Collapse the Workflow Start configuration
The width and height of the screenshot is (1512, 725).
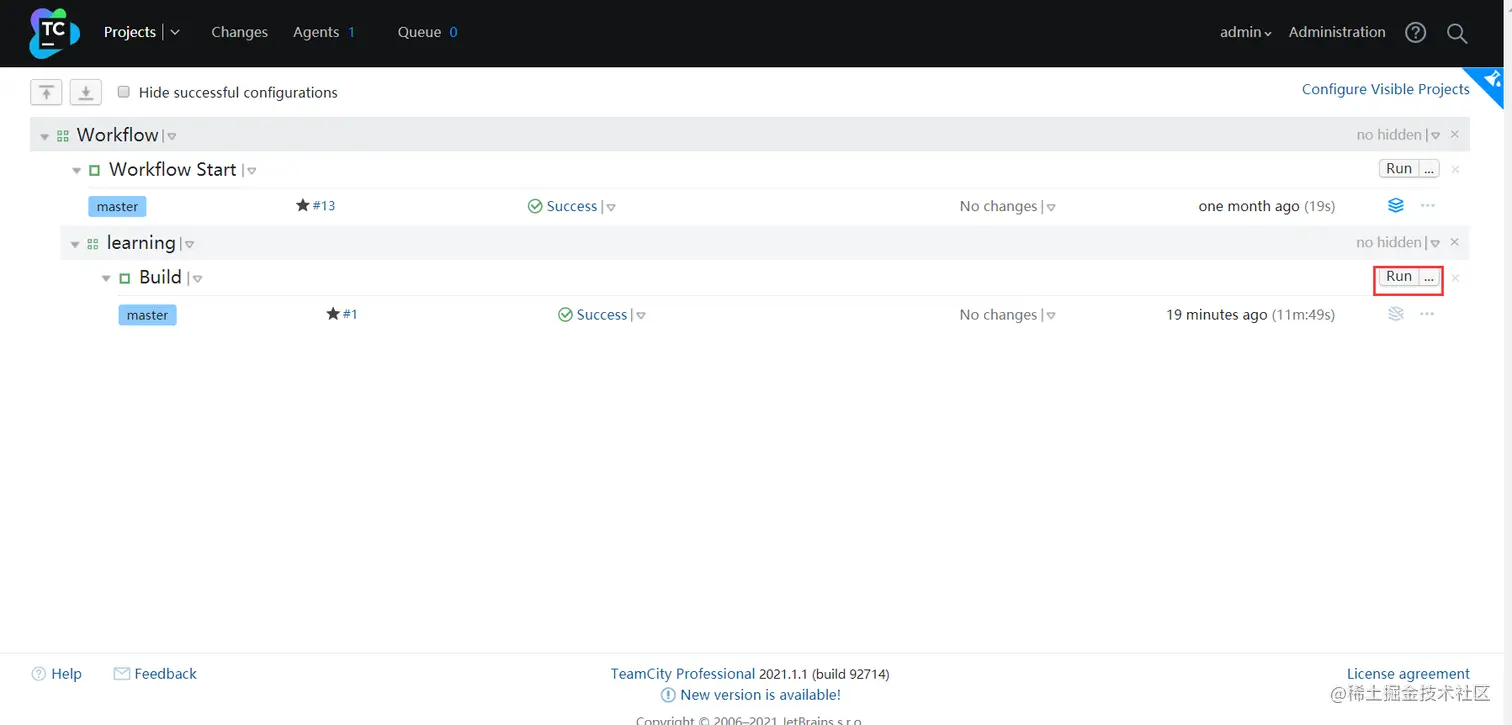[x=77, y=171]
